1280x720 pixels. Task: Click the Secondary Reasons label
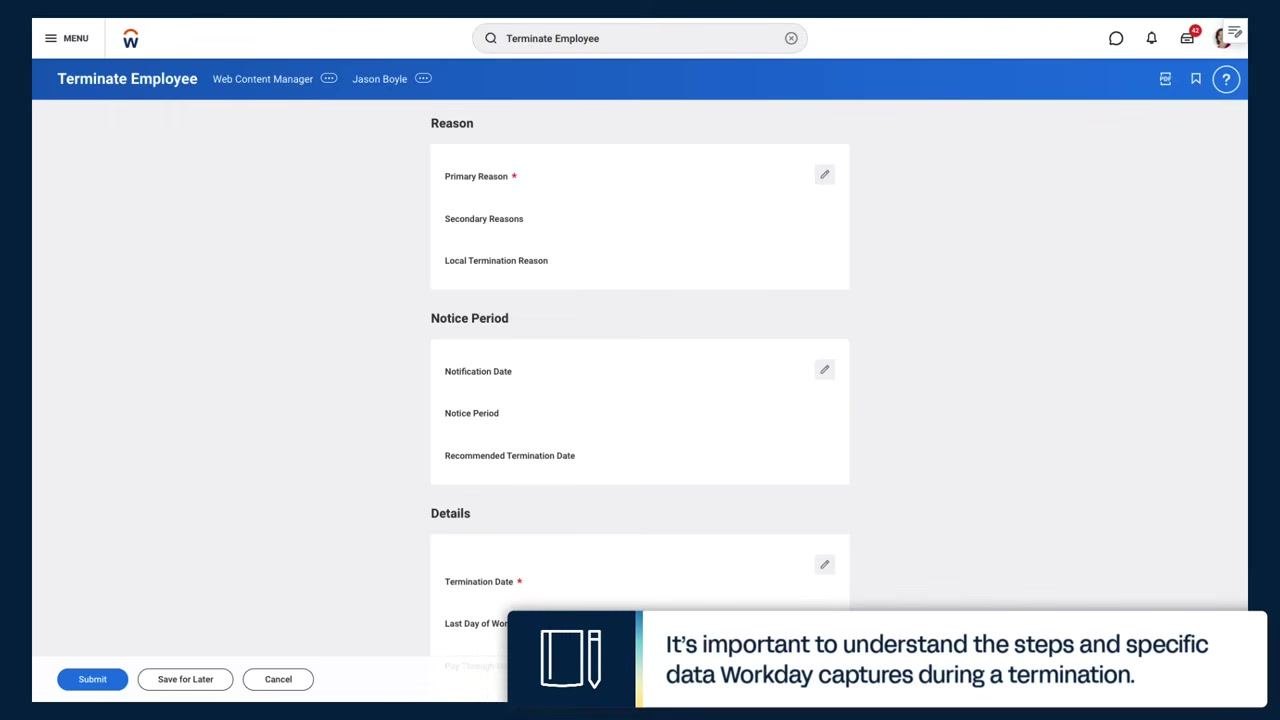tap(484, 219)
